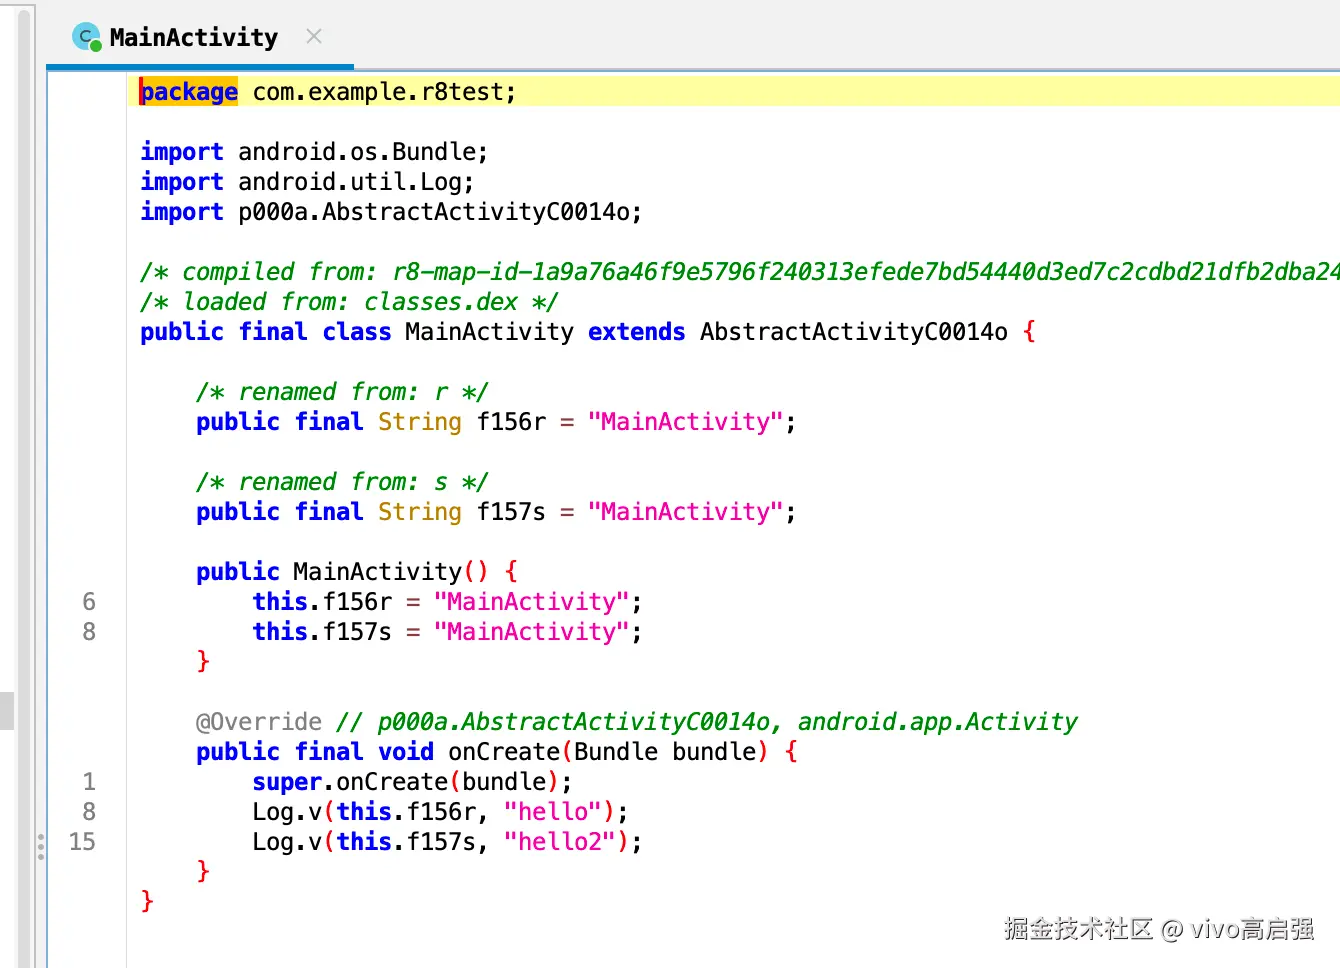Click the "hello2" string literal

[560, 841]
